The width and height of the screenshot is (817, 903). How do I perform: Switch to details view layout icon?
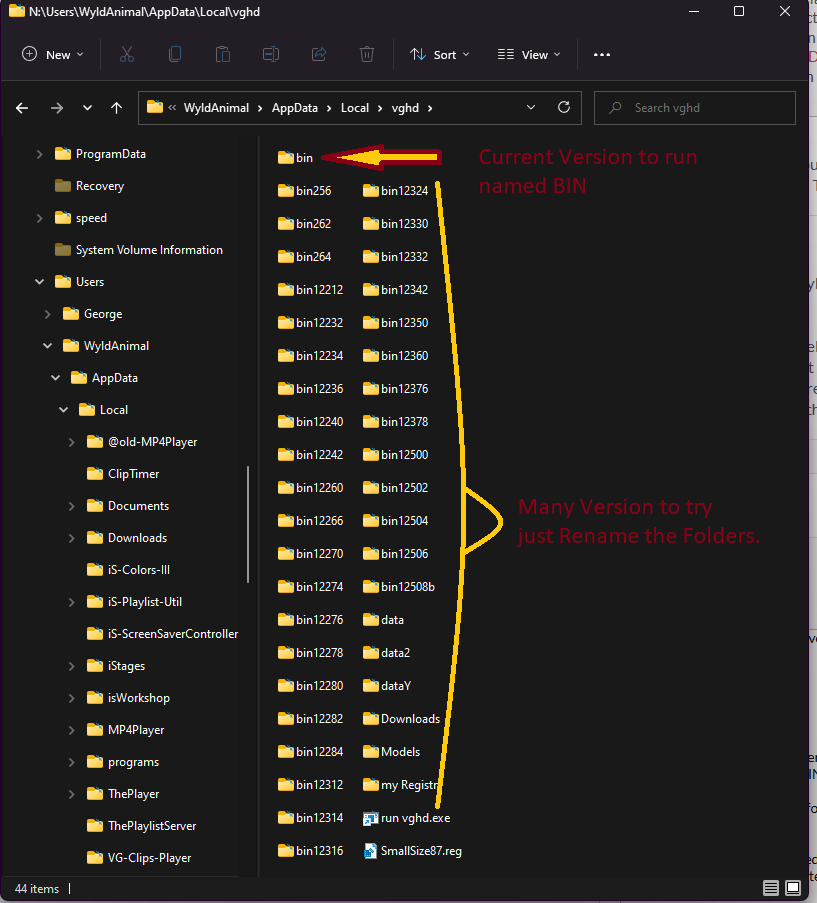771,888
